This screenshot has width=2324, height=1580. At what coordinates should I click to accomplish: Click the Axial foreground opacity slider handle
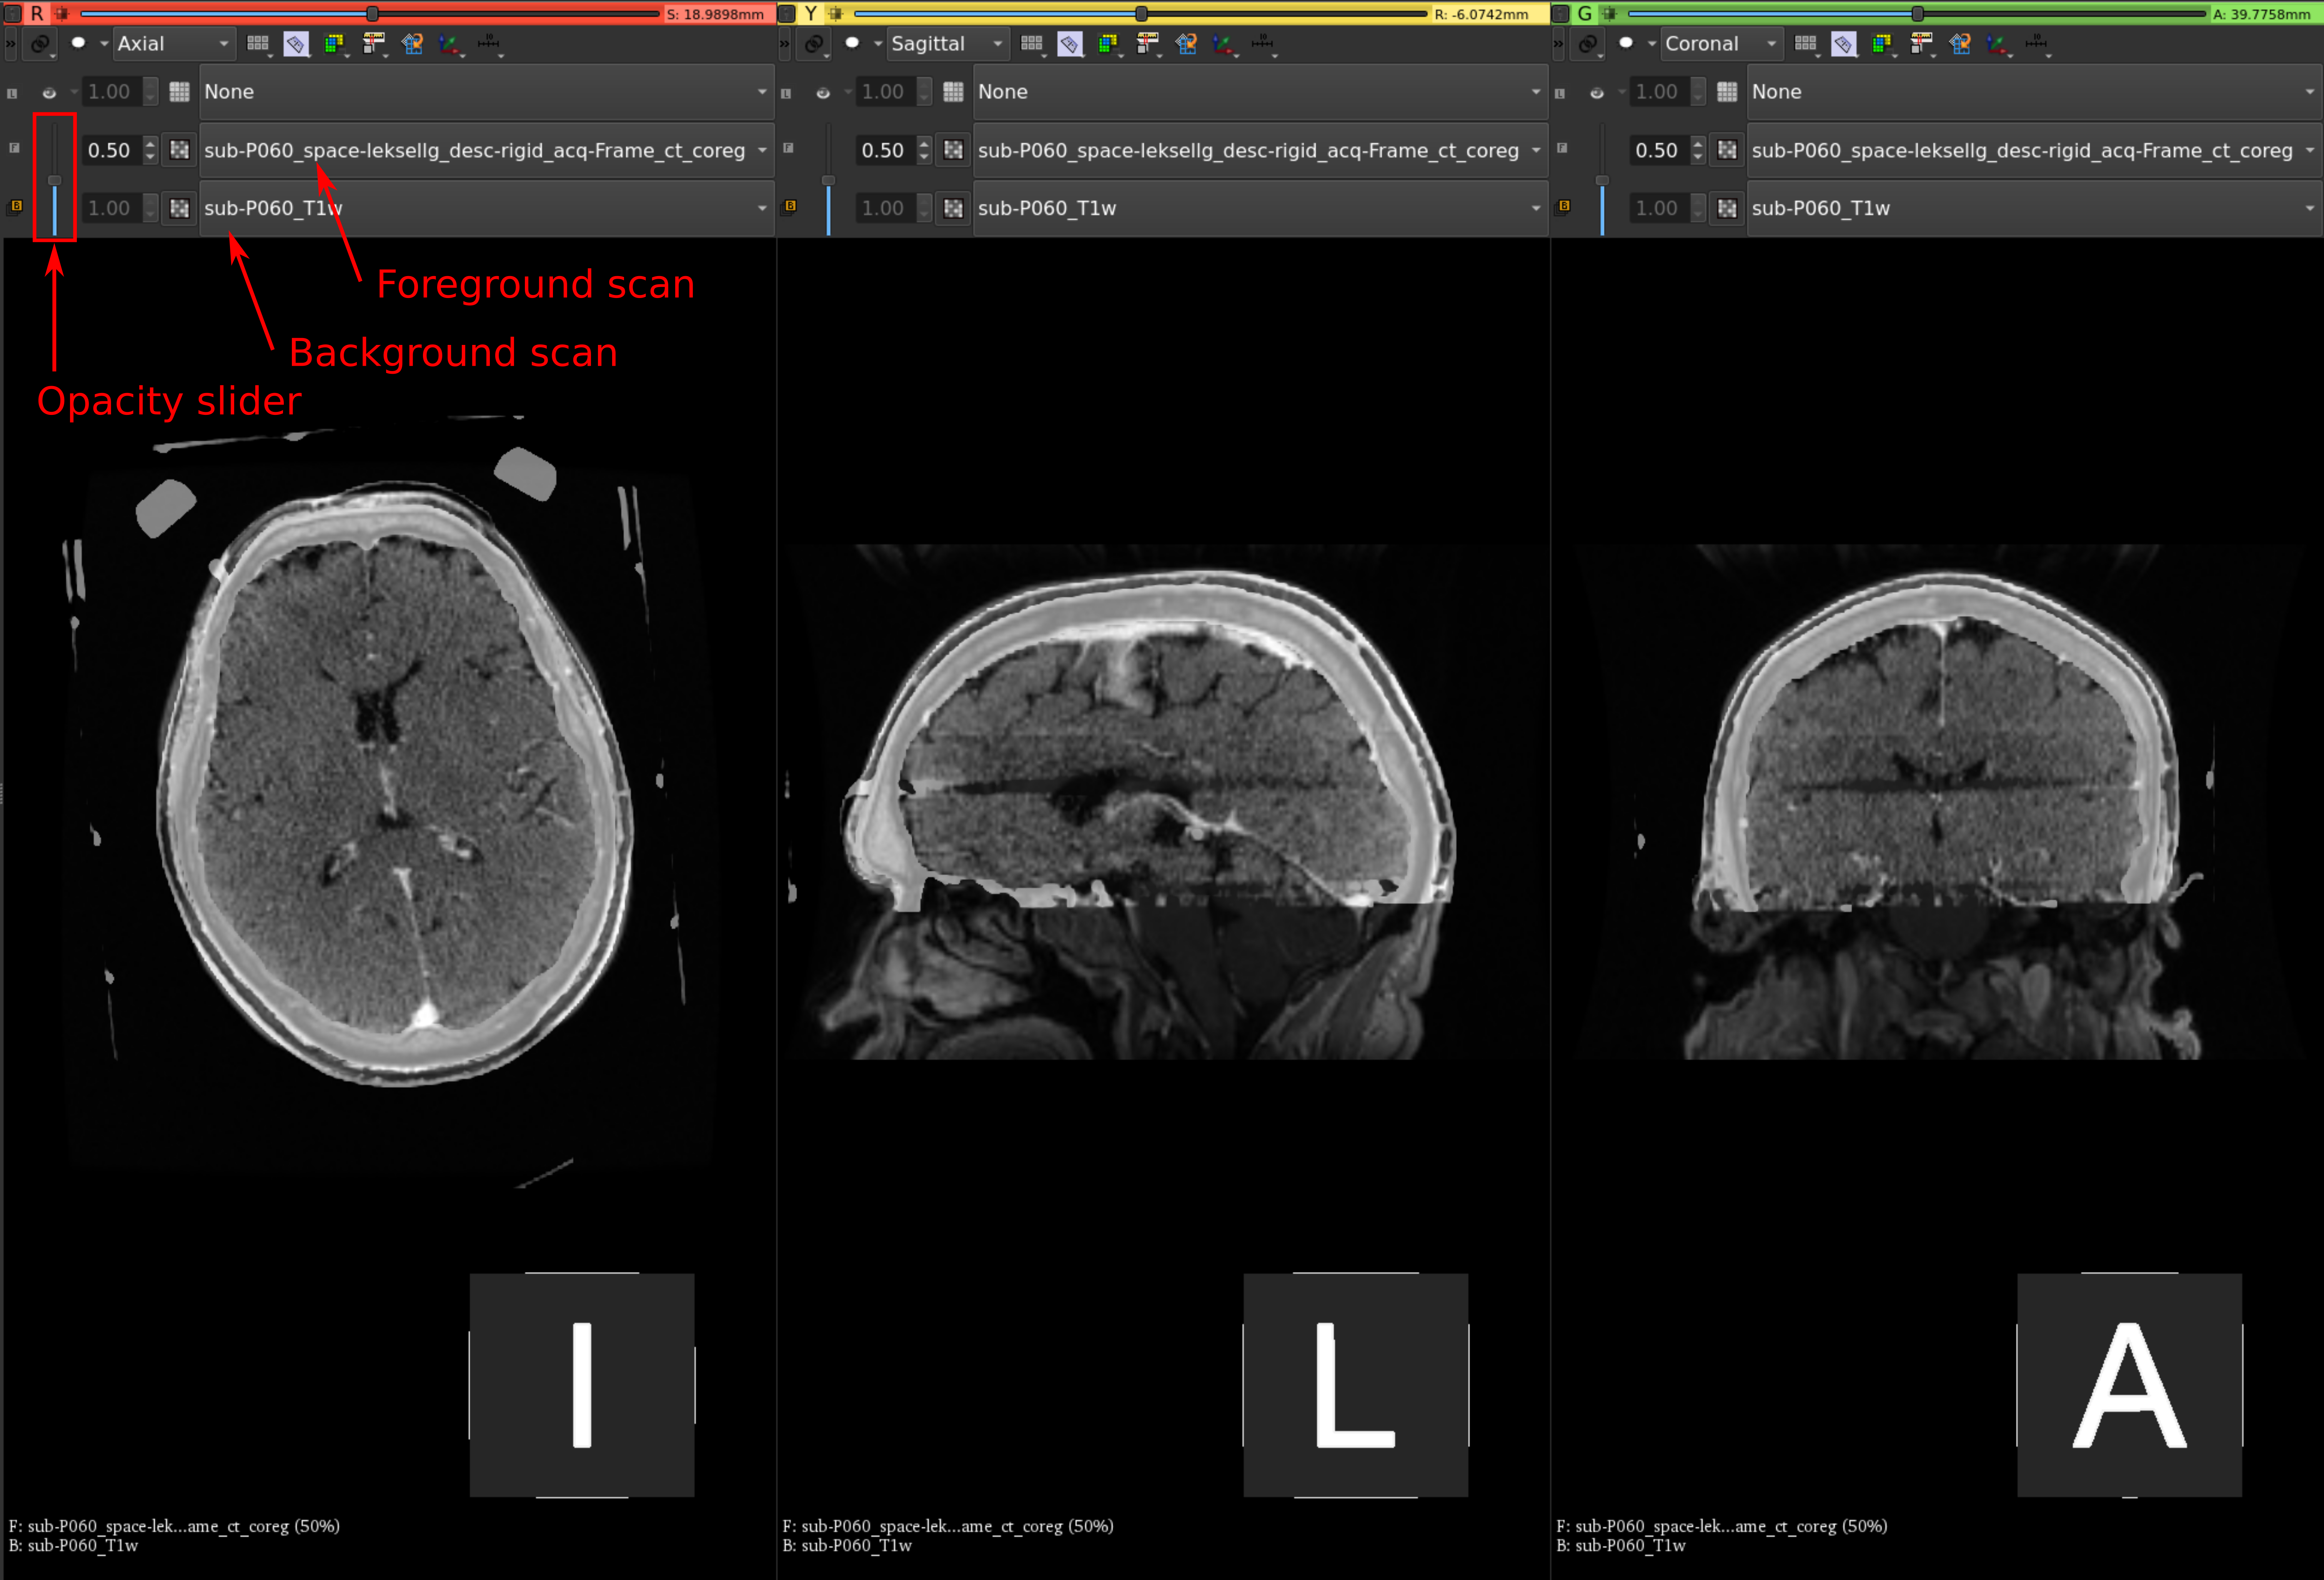[55, 180]
